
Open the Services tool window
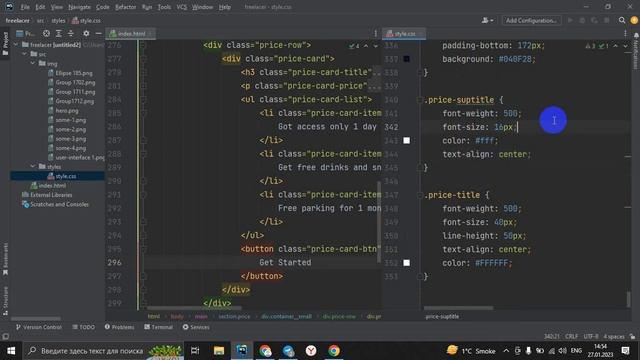(x=196, y=327)
